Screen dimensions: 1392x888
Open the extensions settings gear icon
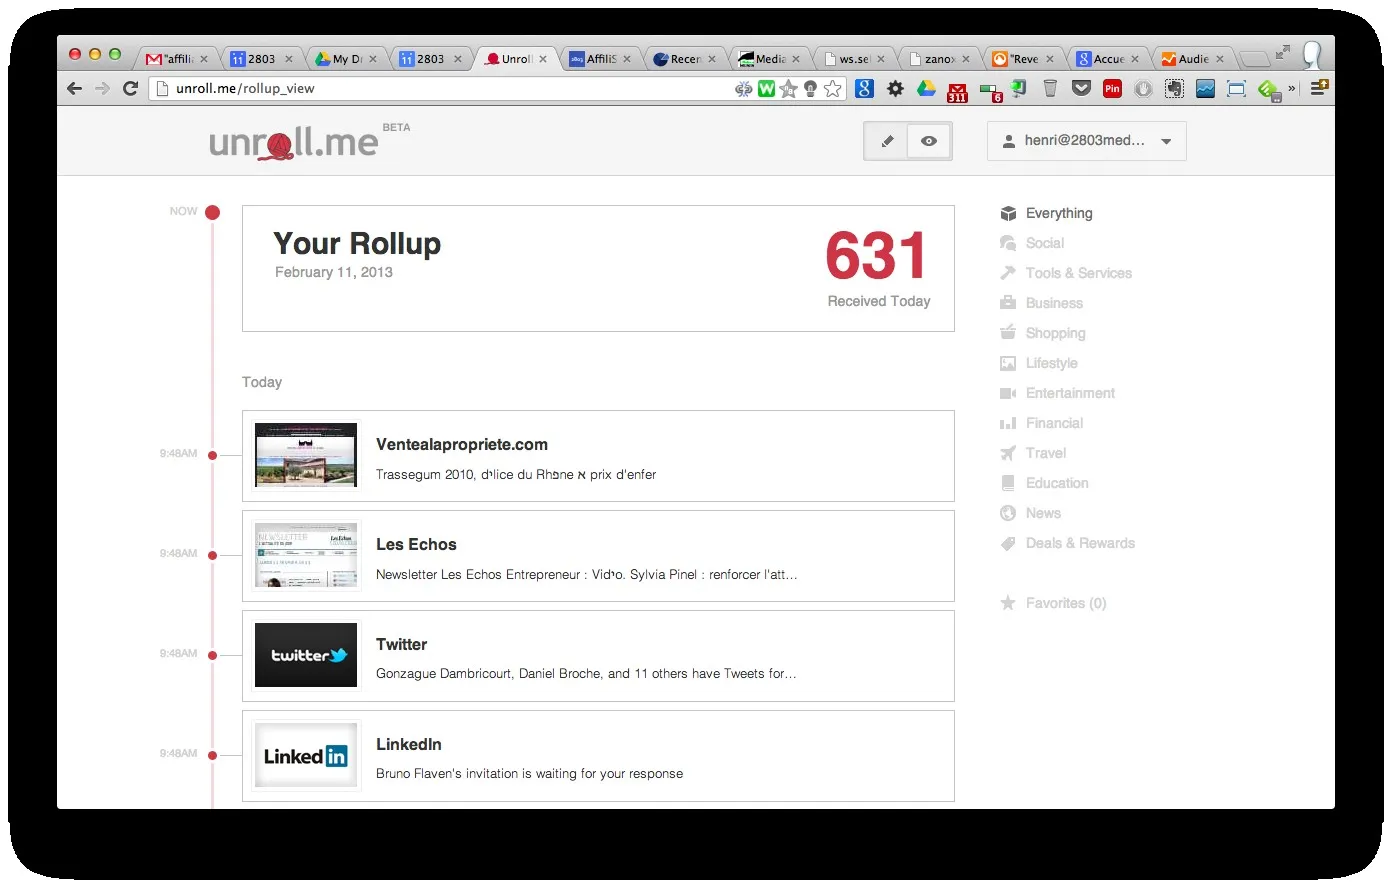point(895,89)
